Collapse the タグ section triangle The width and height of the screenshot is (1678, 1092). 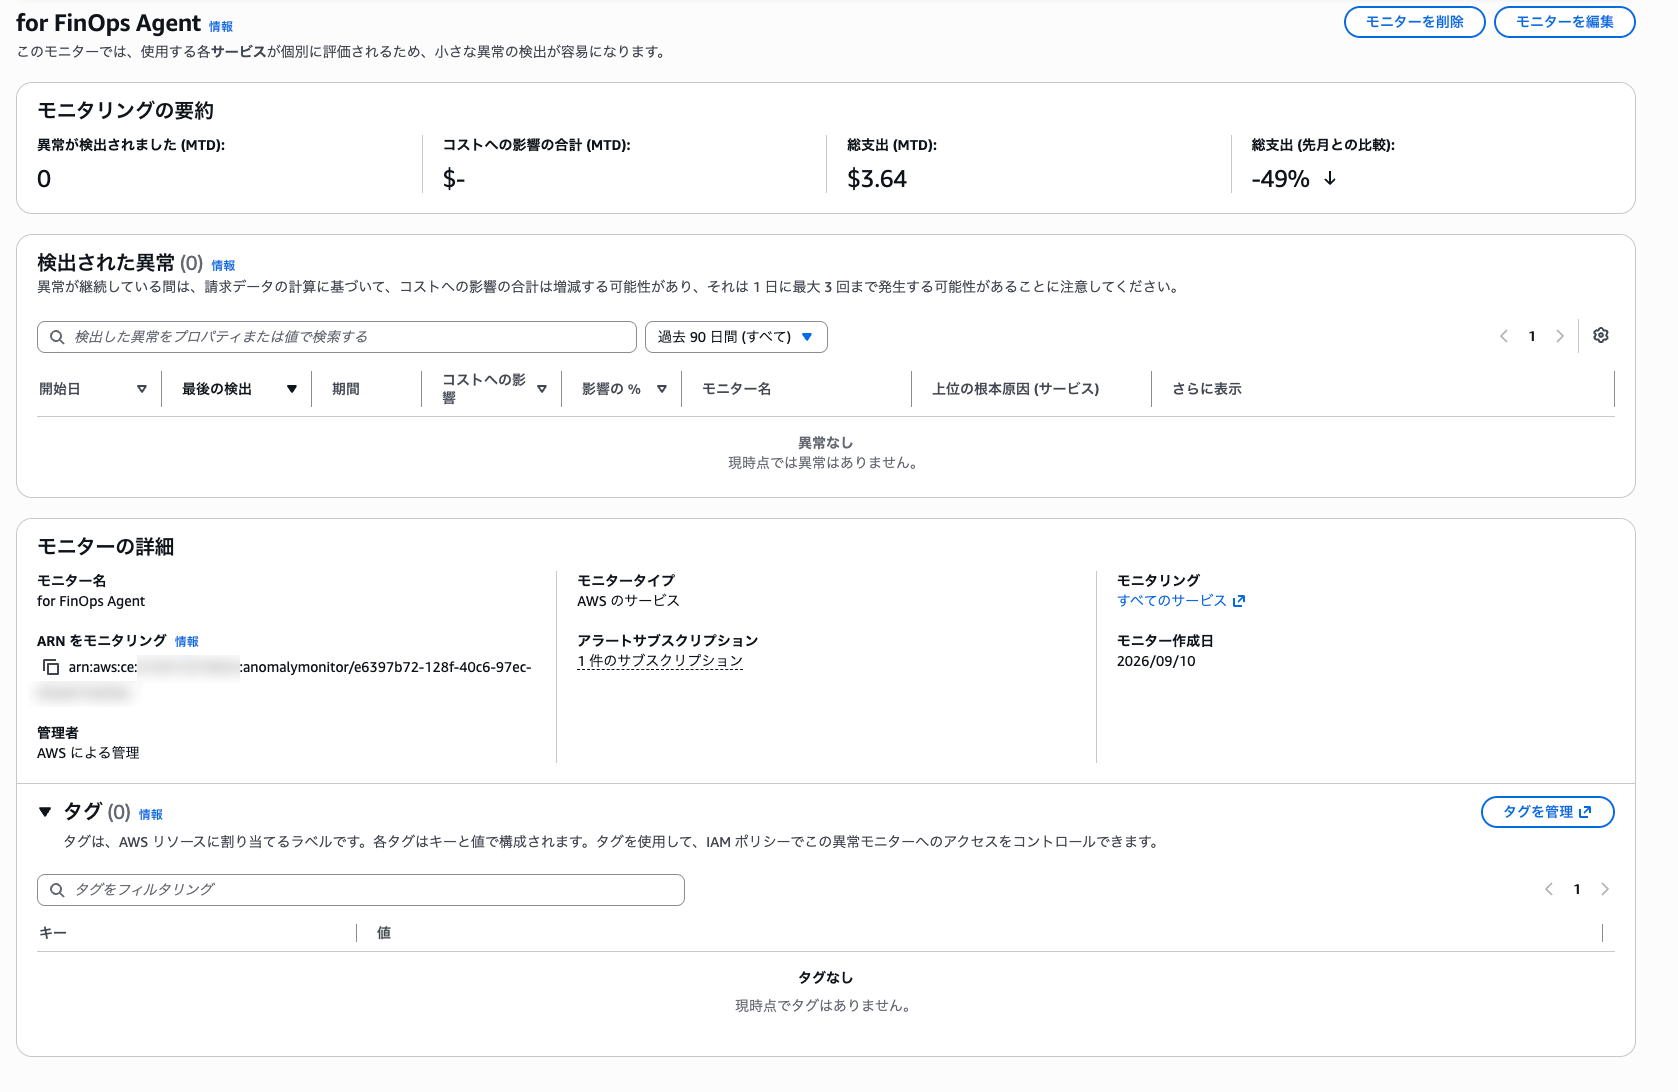[x=45, y=812]
